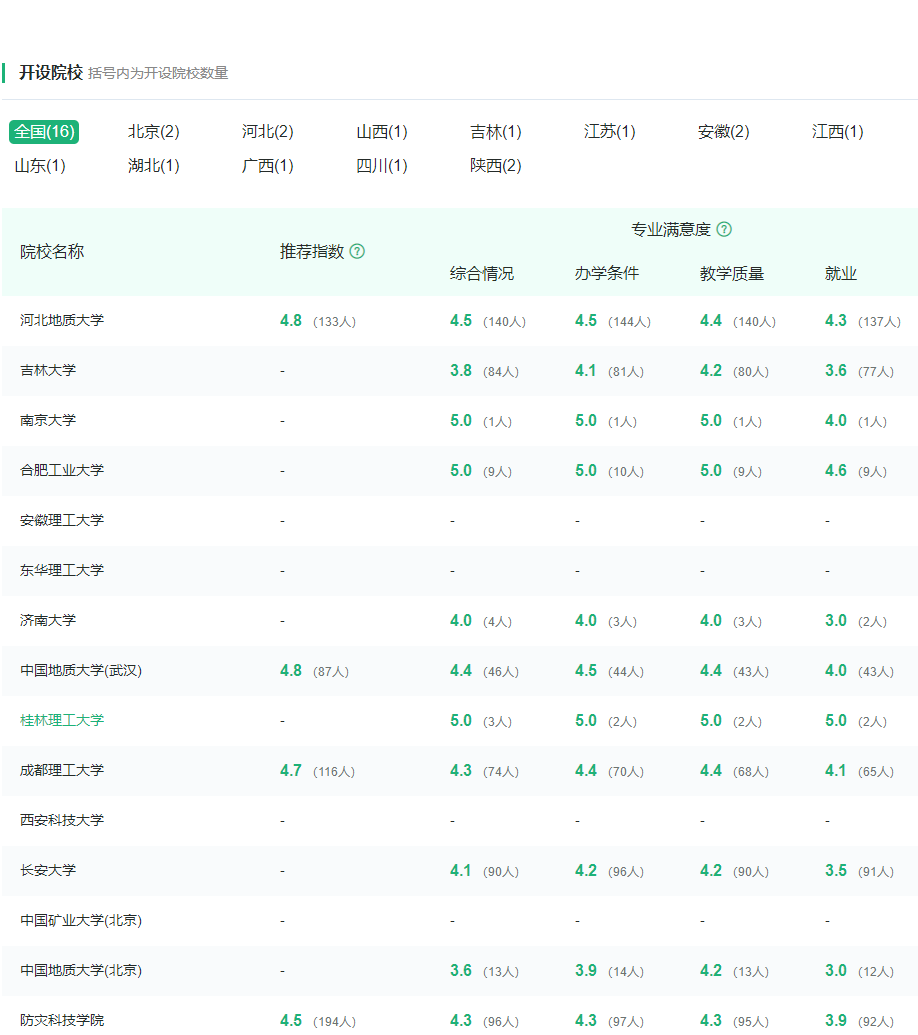This screenshot has width=918, height=1035.
Task: Select 防灾科技学院 就业 score 3.9
Action: [836, 1020]
